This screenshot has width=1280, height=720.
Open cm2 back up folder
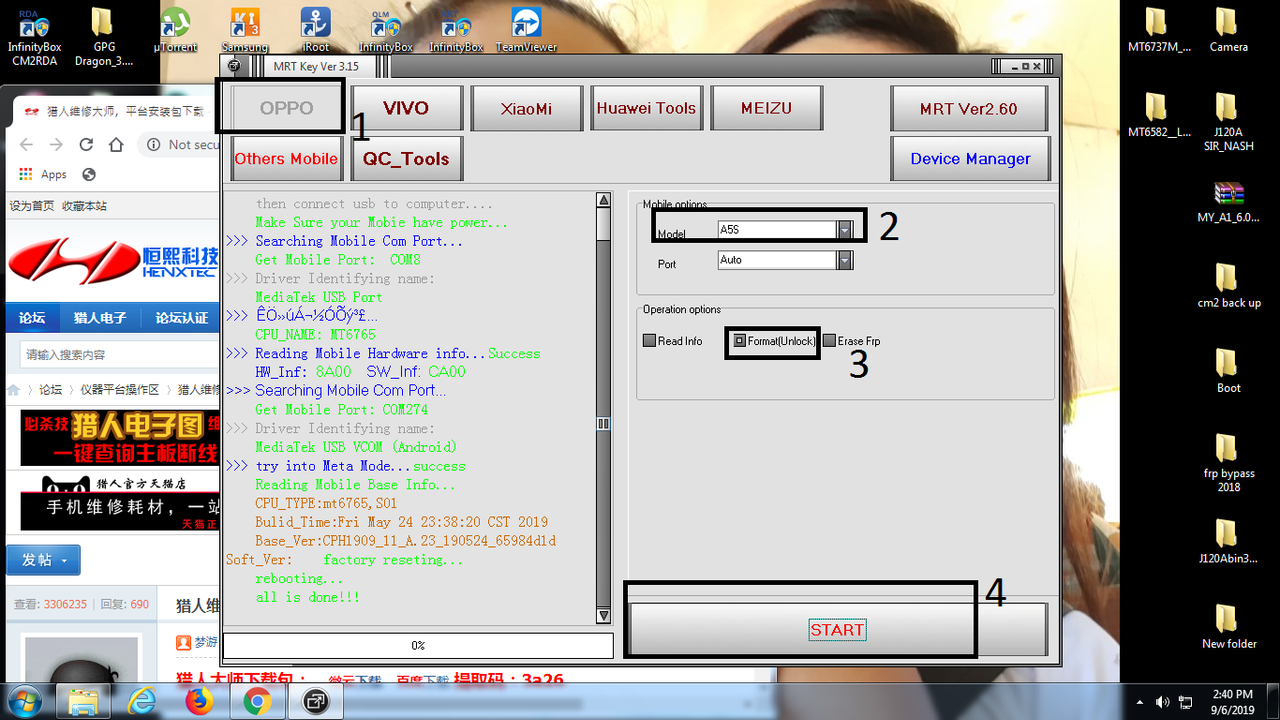tap(1228, 285)
